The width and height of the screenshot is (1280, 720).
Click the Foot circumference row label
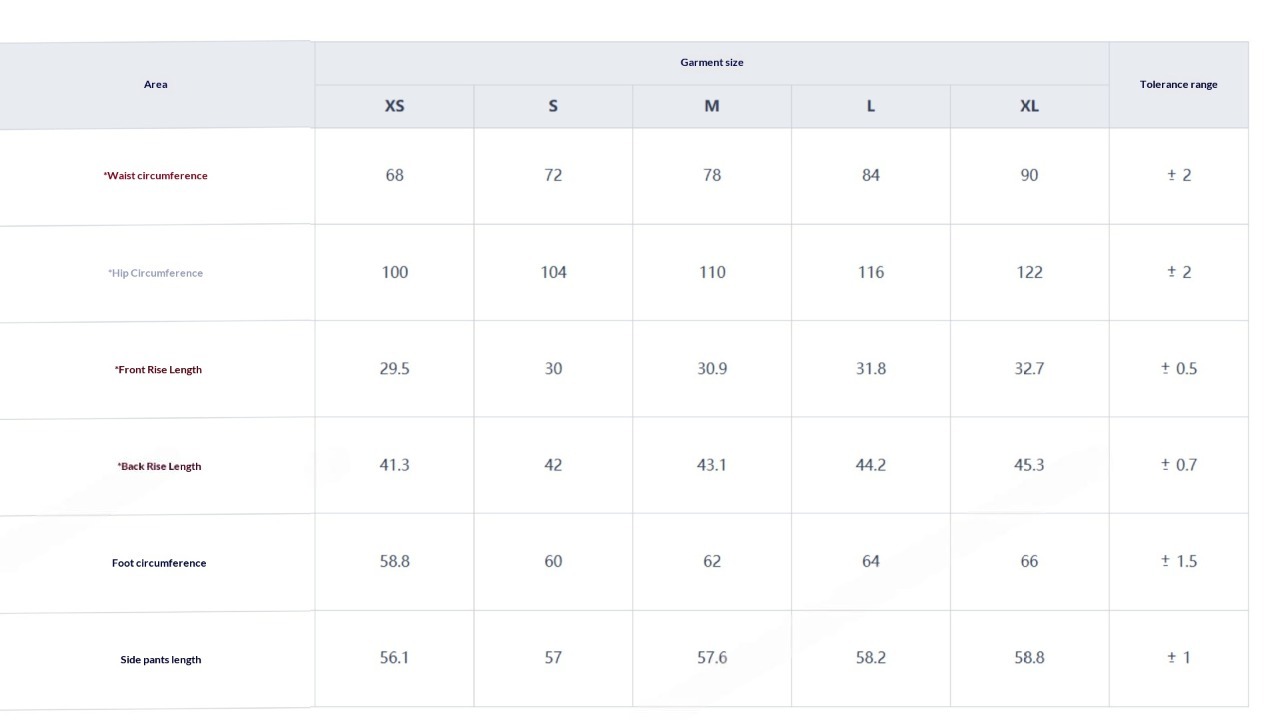point(159,563)
